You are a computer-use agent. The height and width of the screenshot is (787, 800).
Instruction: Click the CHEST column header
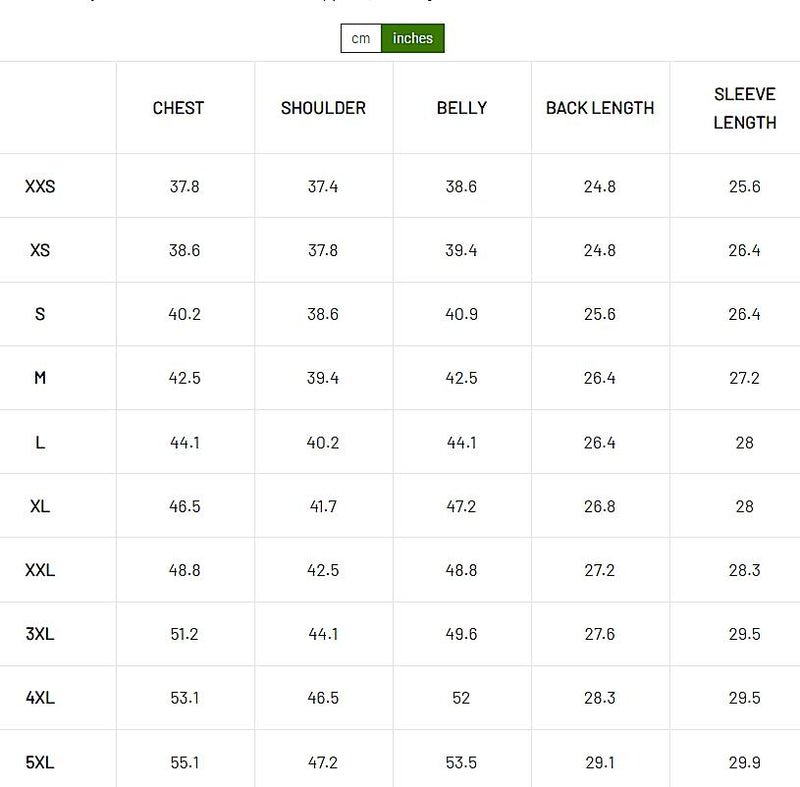pyautogui.click(x=178, y=108)
